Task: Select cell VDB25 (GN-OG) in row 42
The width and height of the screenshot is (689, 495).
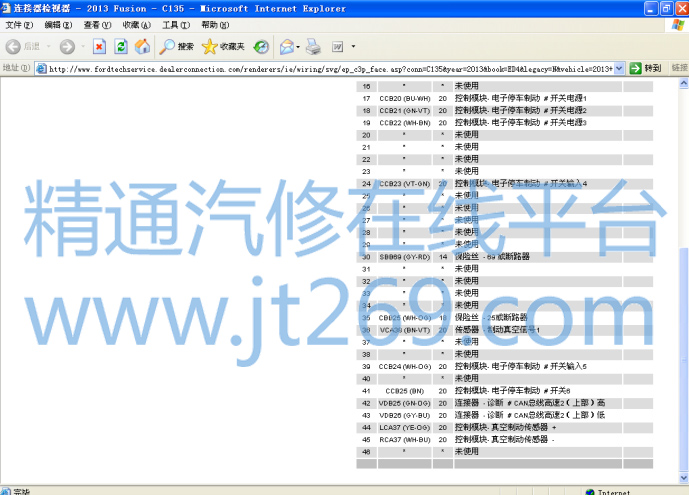Action: (405, 403)
